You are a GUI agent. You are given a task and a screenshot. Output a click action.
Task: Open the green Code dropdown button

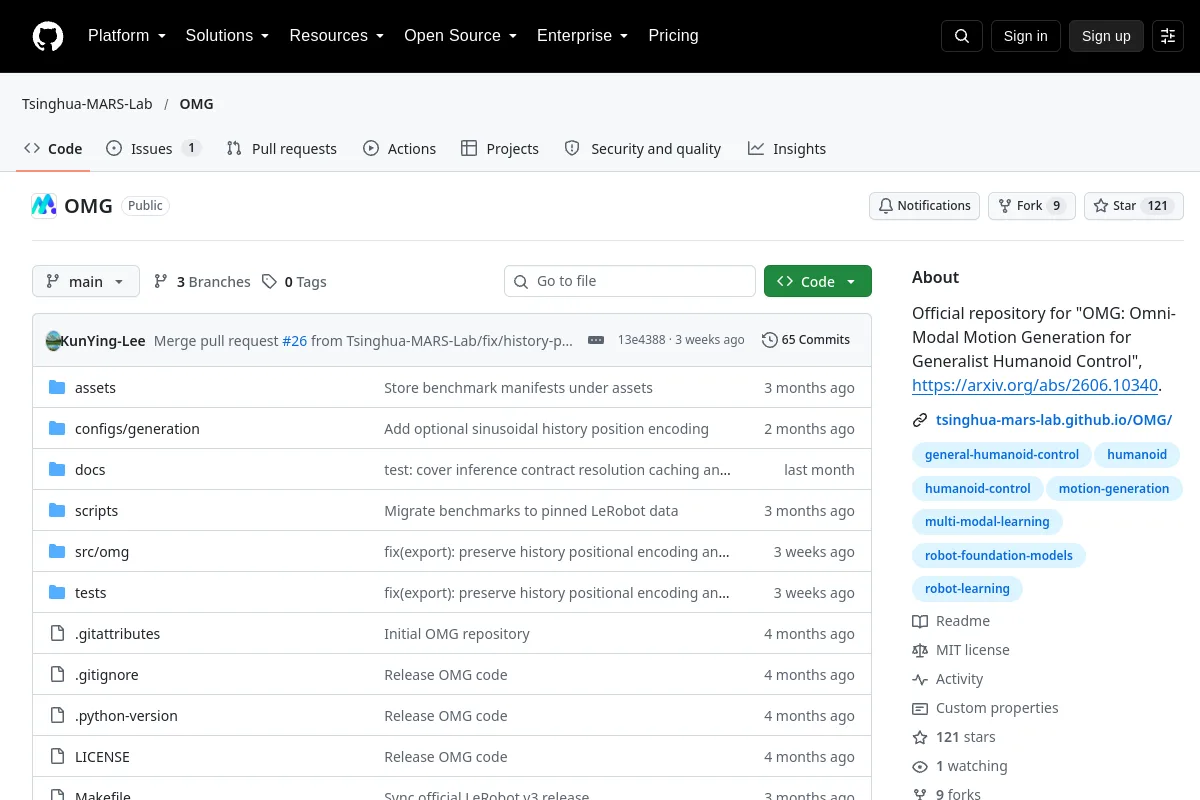[x=818, y=282]
